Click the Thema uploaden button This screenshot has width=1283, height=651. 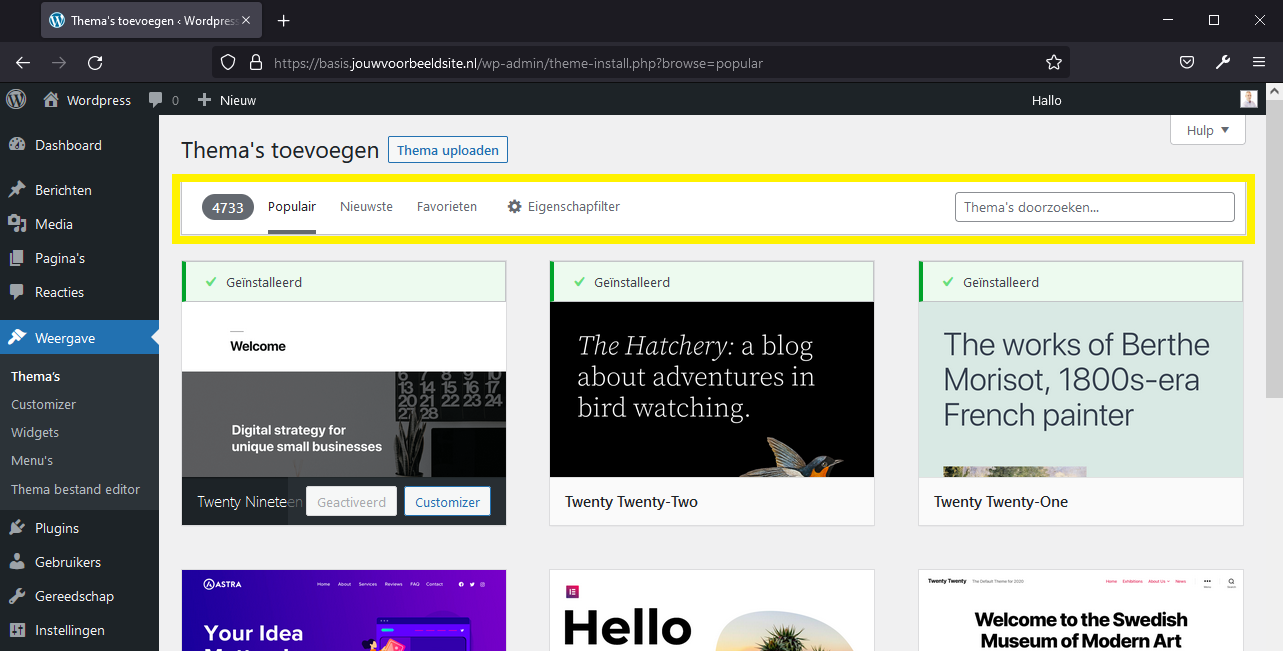(447, 150)
